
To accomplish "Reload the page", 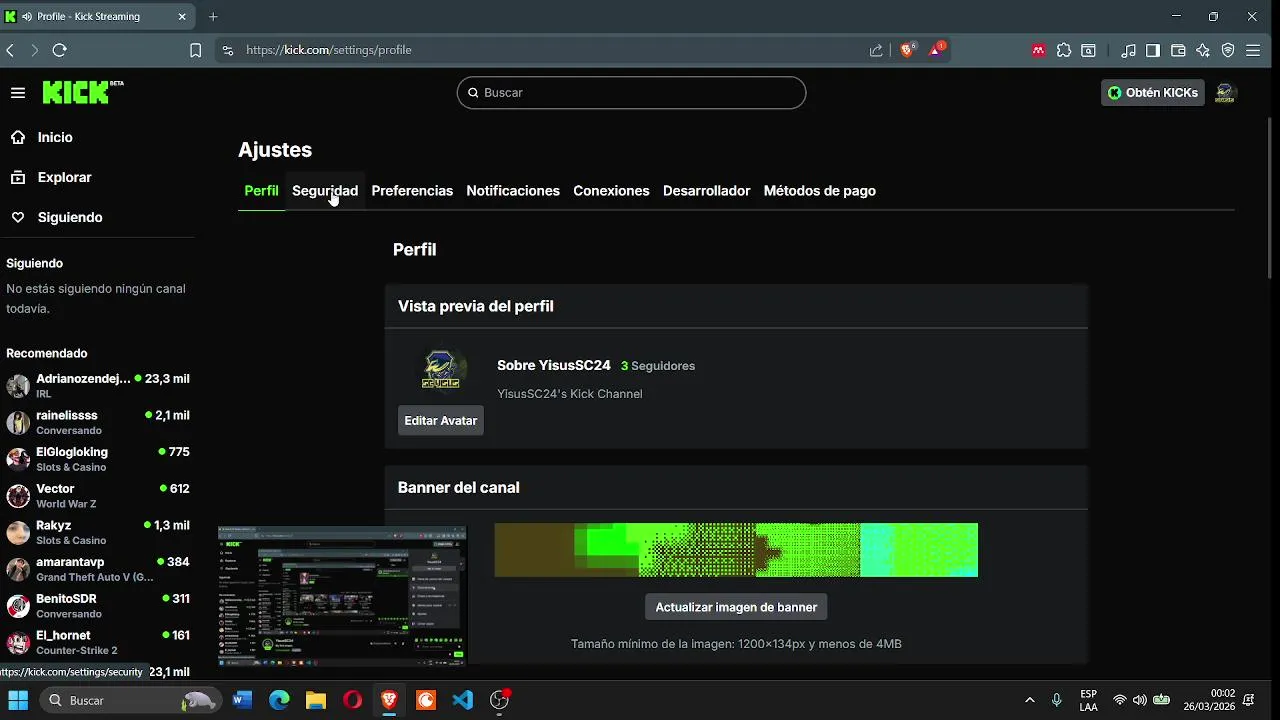I will 59,50.
